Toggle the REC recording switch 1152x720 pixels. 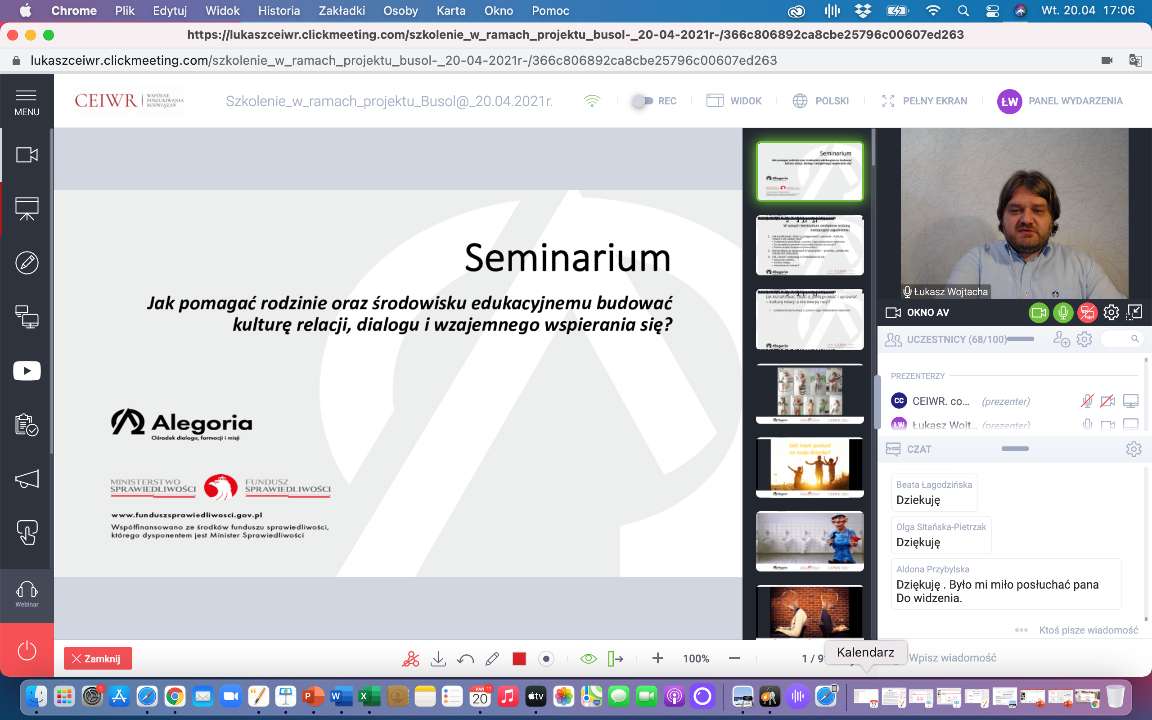(x=643, y=101)
